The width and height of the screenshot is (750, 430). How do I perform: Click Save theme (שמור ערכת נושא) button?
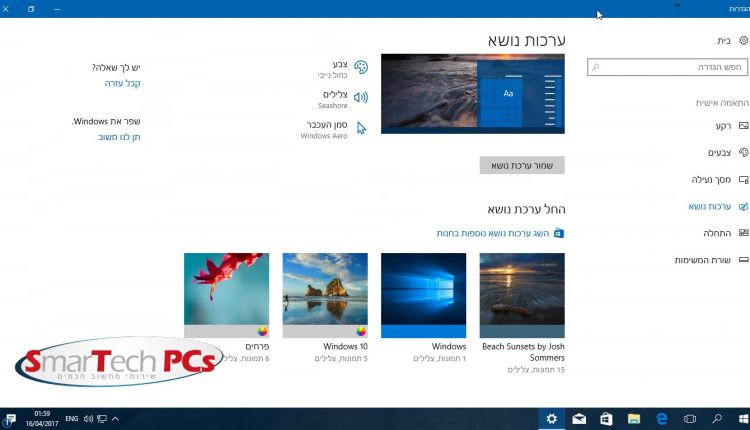(x=522, y=165)
